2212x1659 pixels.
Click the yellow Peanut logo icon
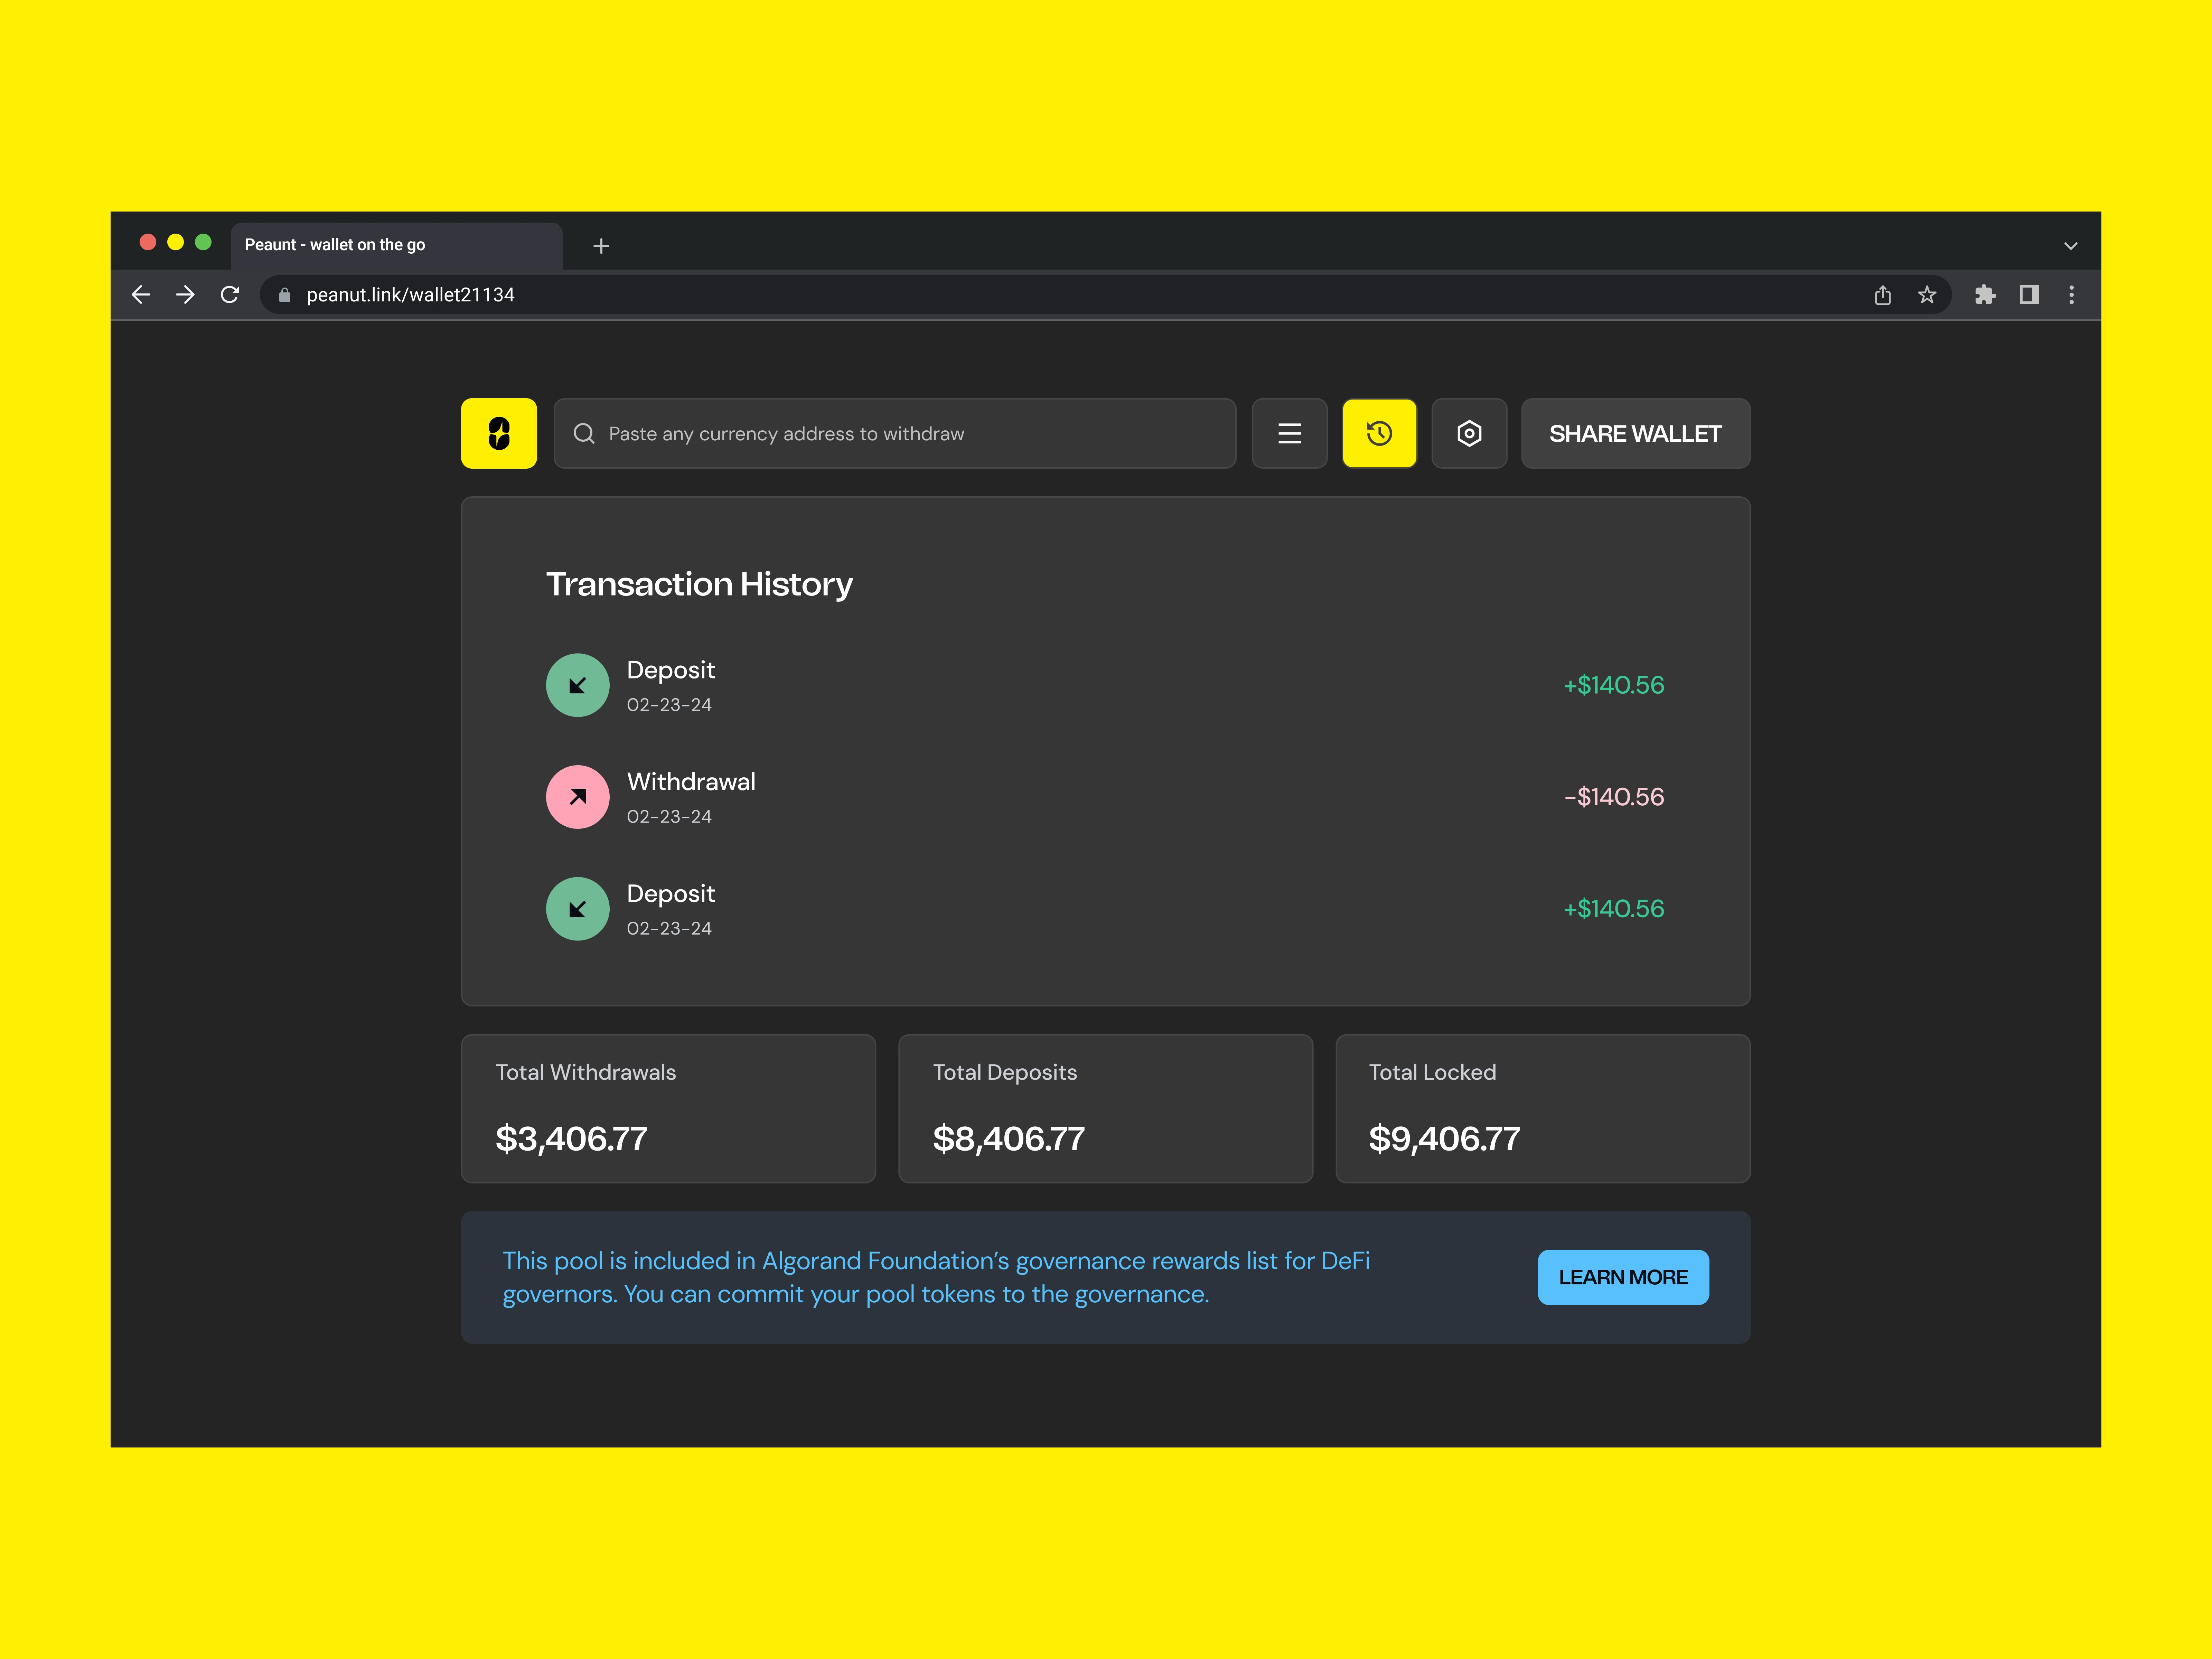coord(498,433)
